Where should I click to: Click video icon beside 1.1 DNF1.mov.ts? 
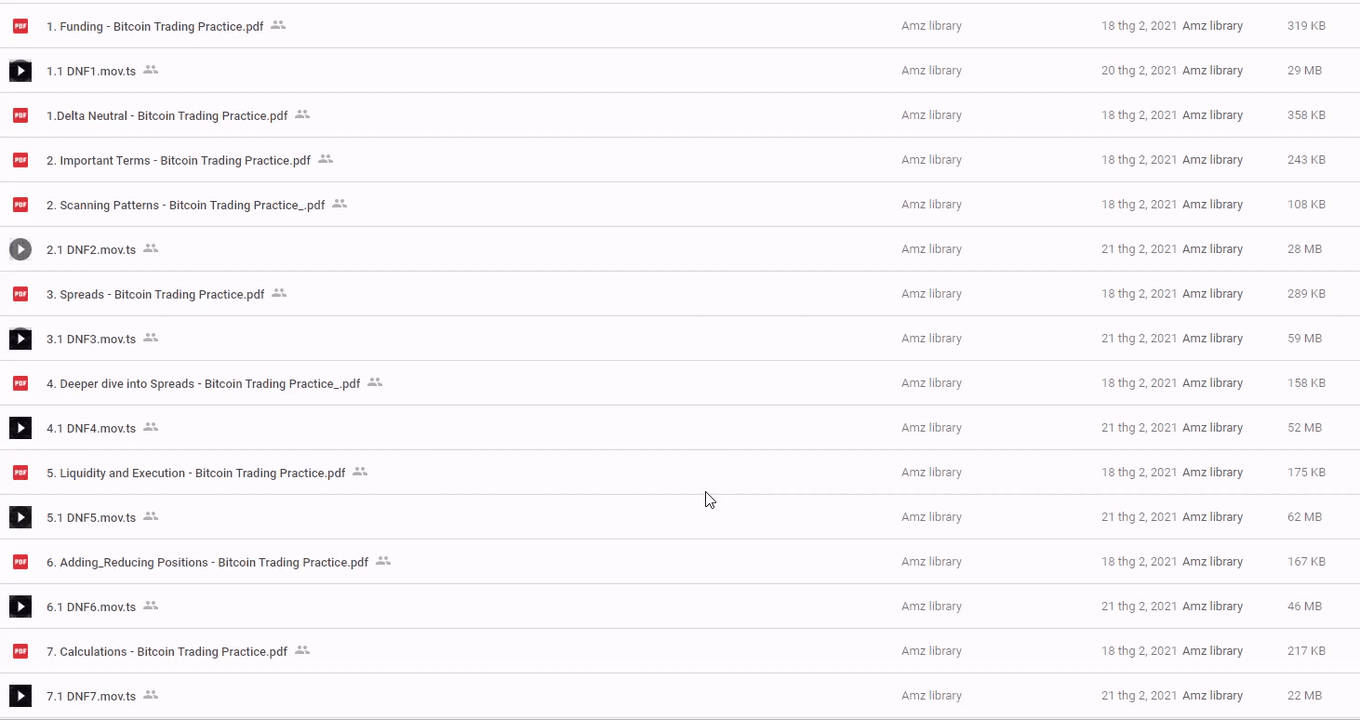coord(20,71)
